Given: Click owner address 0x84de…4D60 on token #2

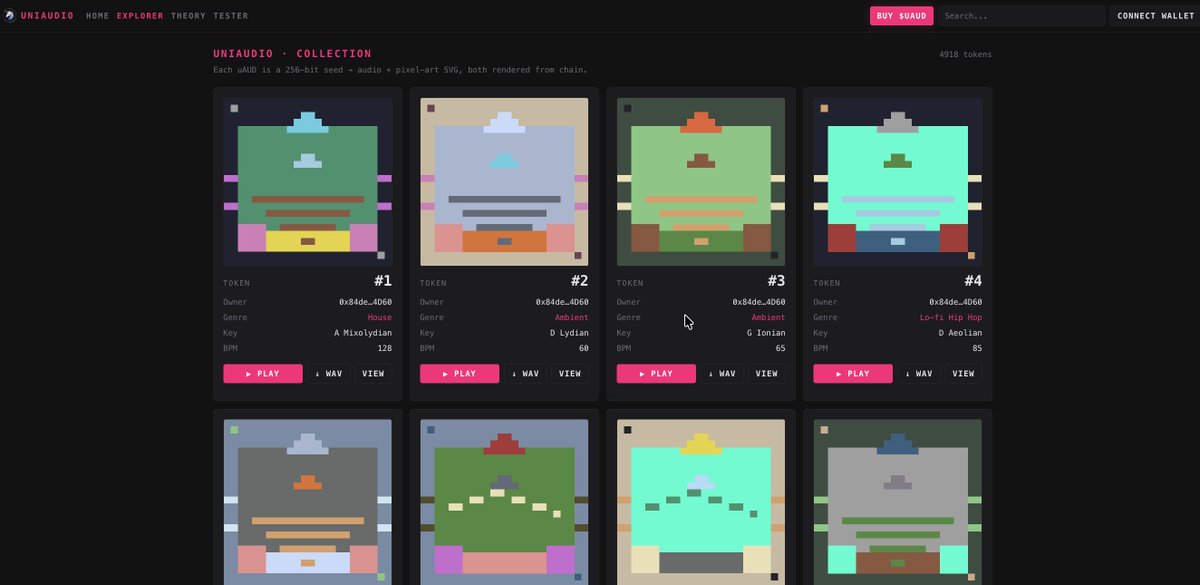Looking at the screenshot, I should [x=562, y=302].
